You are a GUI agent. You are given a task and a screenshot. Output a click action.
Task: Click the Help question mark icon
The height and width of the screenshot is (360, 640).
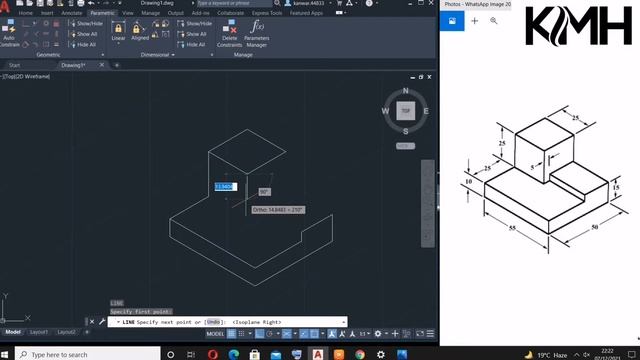[369, 3]
